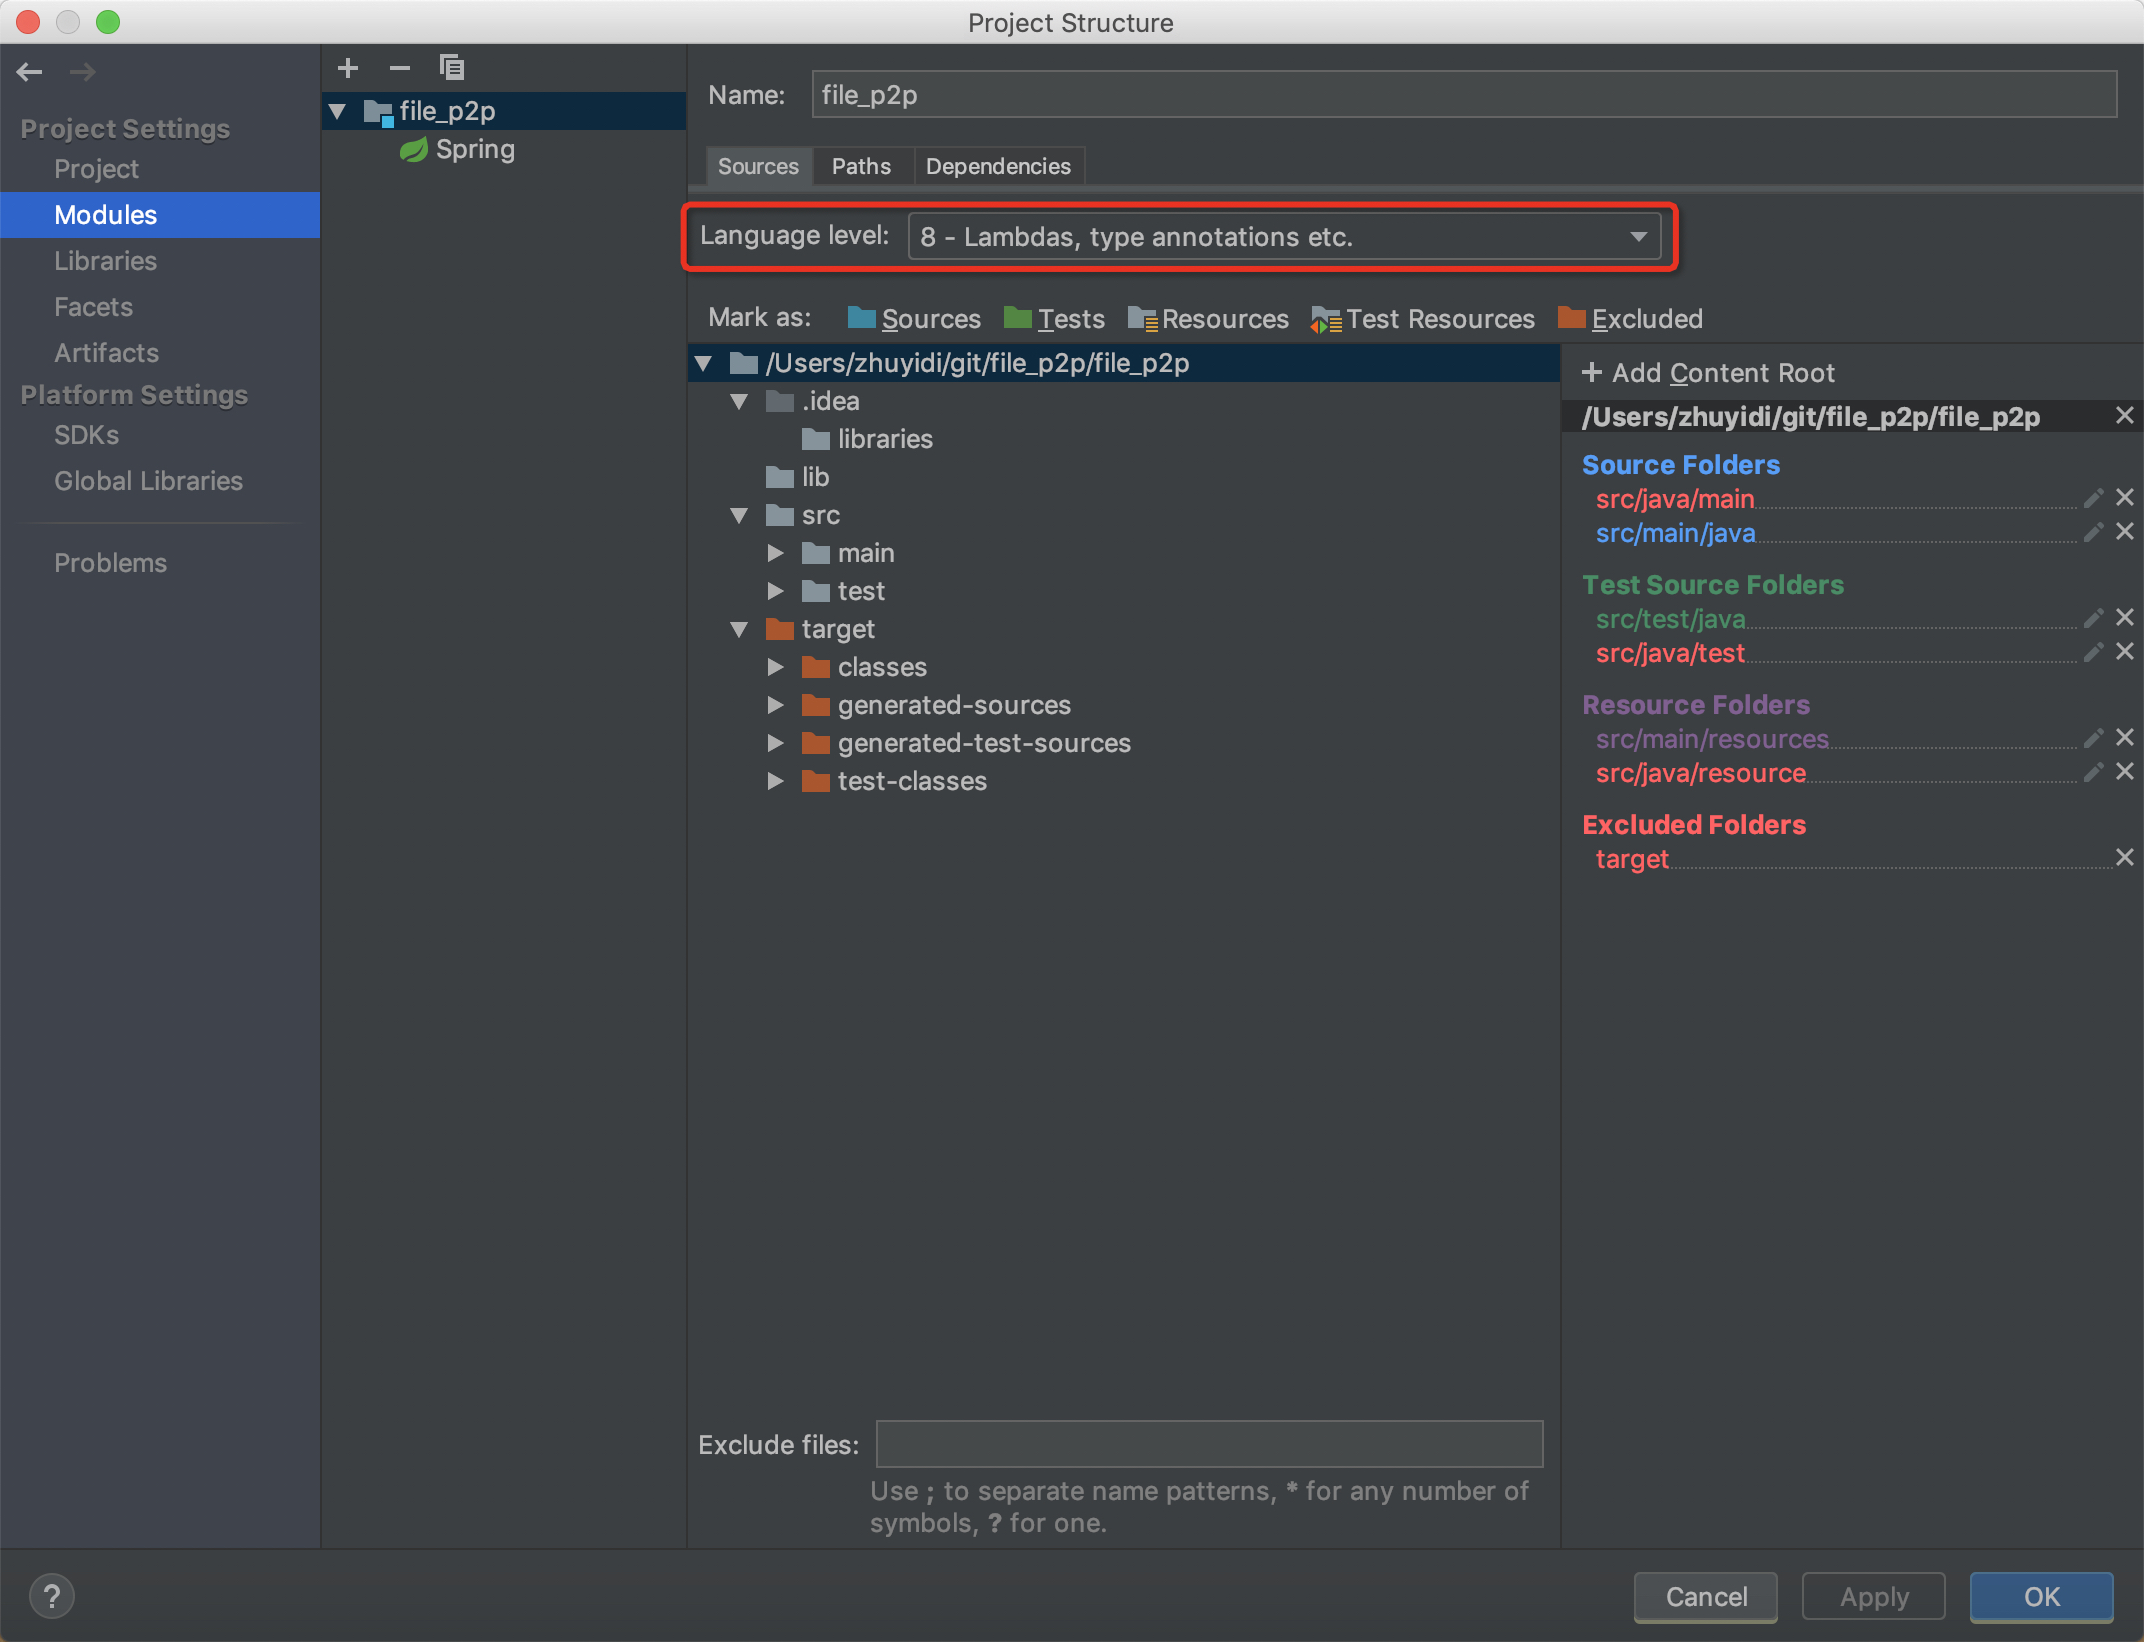Remove src/java/test from Source Folders
2144x1642 pixels.
click(x=2125, y=654)
